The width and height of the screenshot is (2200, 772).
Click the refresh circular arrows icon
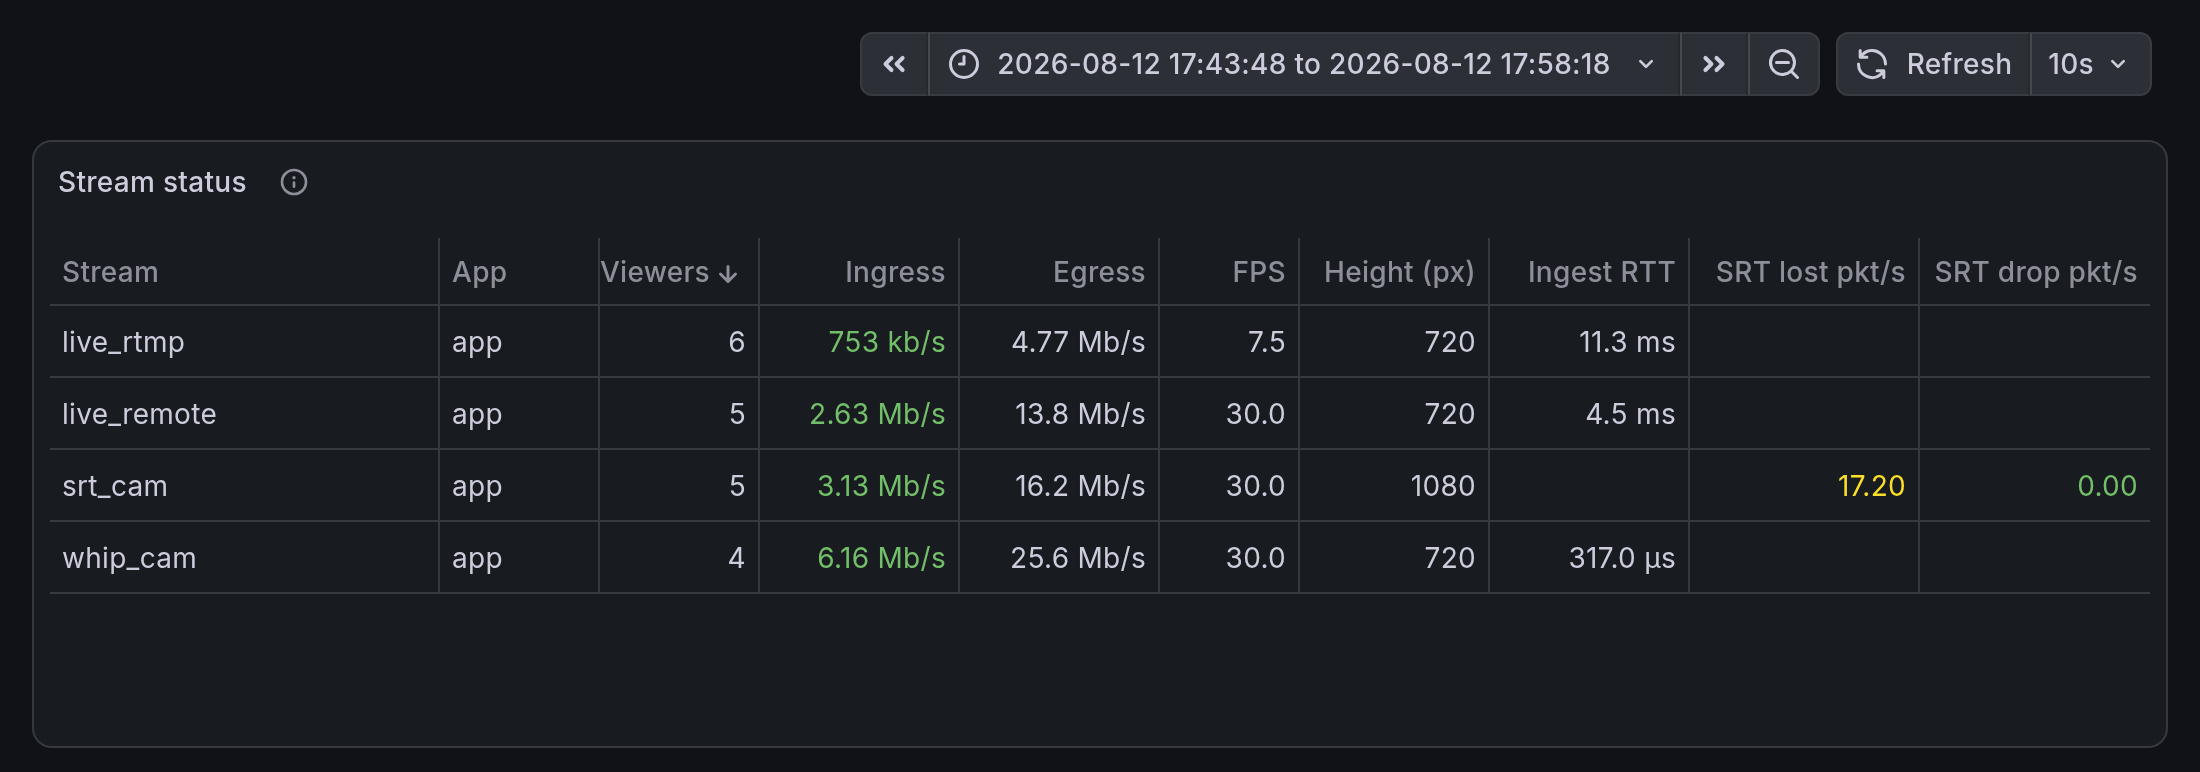pos(1872,64)
